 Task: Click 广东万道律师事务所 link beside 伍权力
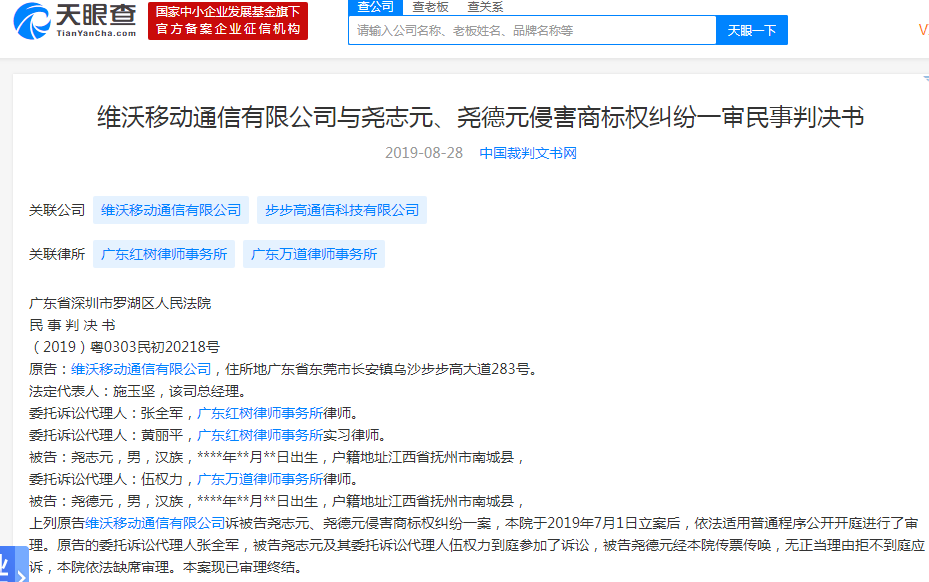(260, 479)
